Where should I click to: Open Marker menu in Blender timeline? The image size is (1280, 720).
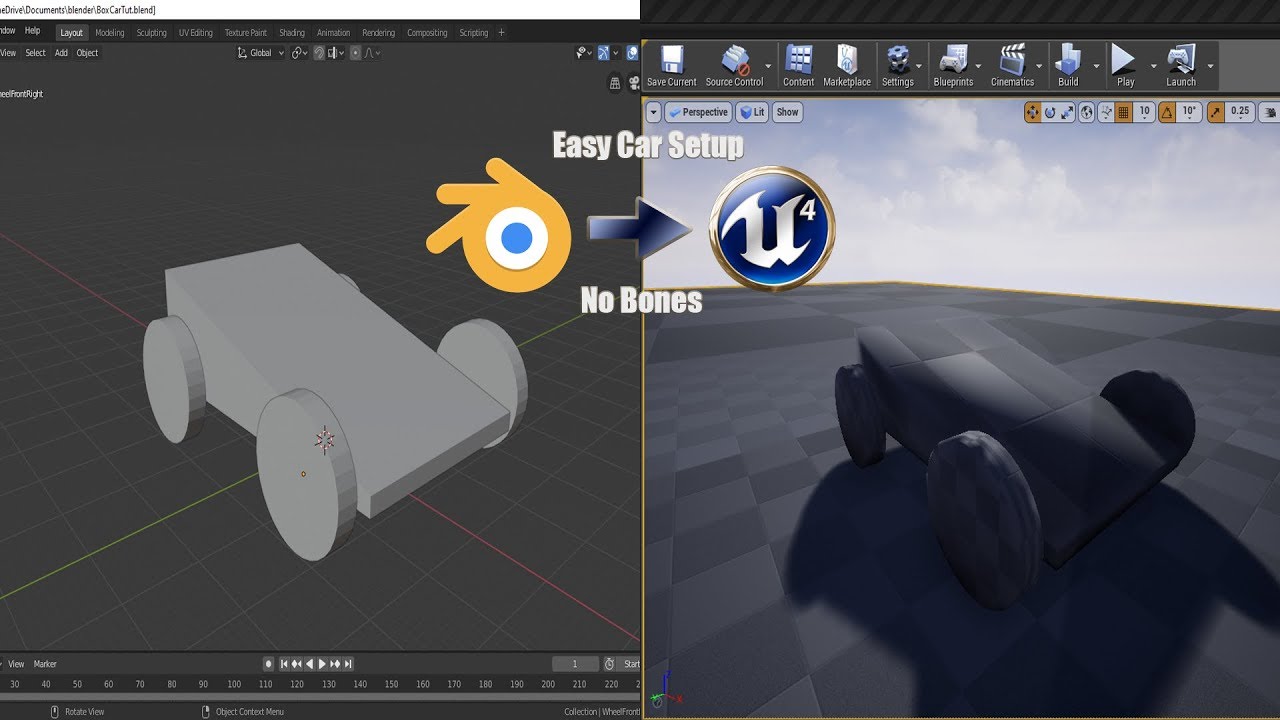click(45, 664)
